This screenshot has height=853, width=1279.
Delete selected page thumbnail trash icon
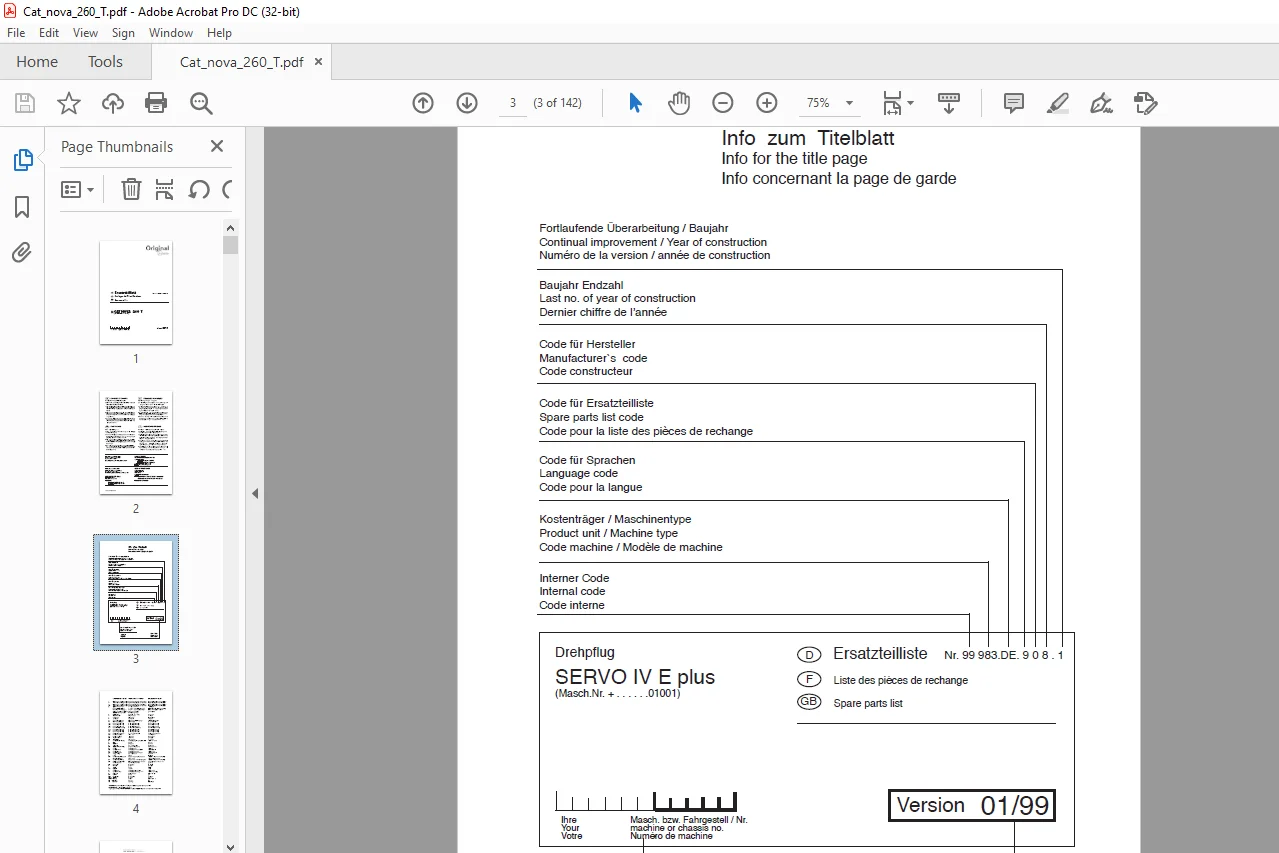pos(131,189)
